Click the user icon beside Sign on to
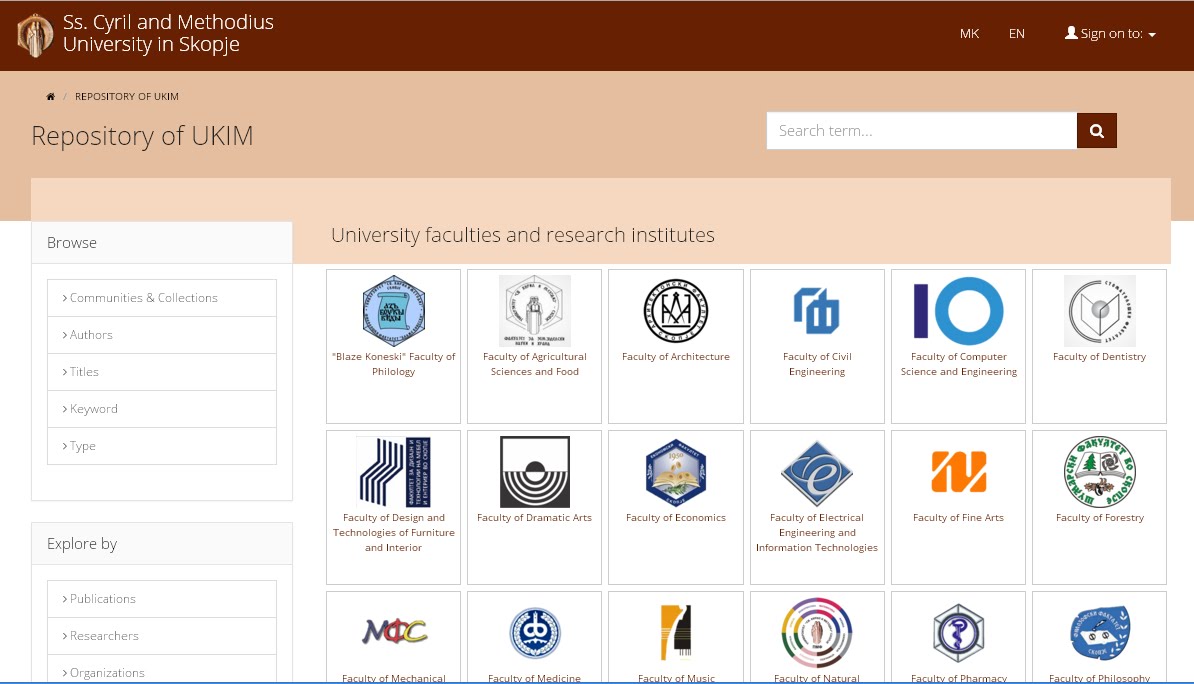 (x=1071, y=33)
